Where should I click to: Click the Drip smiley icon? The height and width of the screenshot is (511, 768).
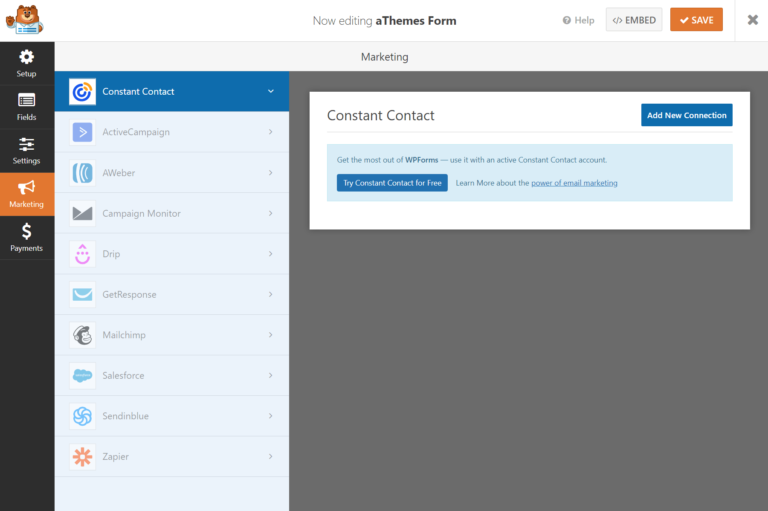tap(82, 254)
